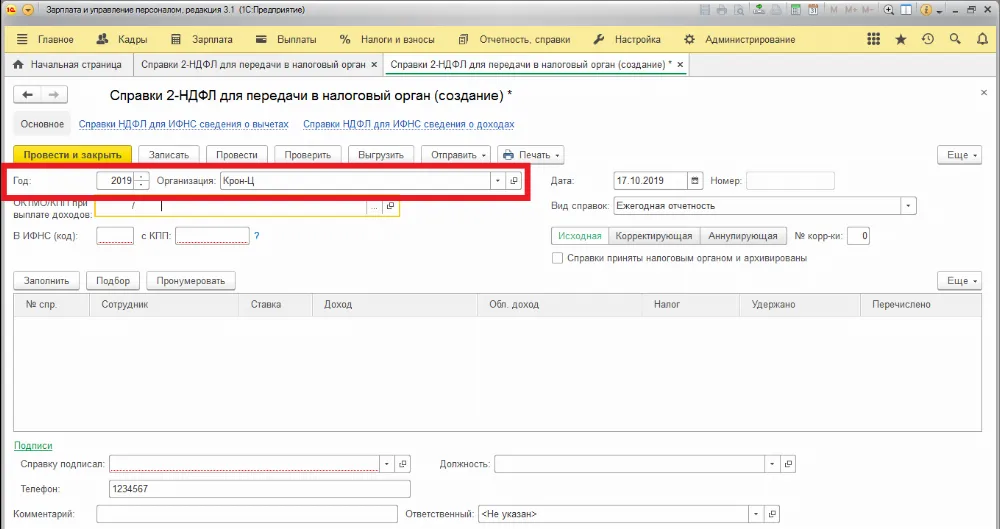This screenshot has width=1000, height=529.
Task: Click the Провести и закрыть button
Action: pos(73,155)
